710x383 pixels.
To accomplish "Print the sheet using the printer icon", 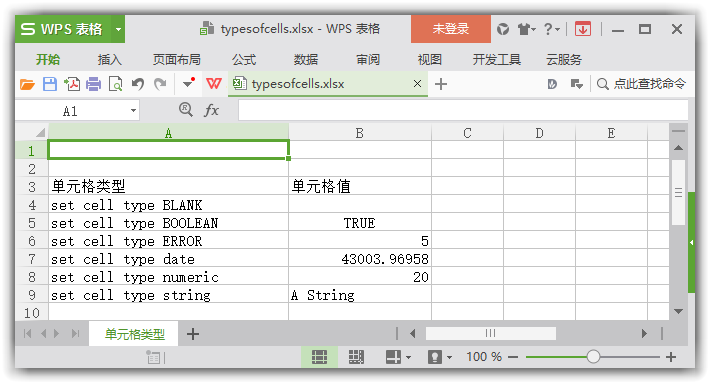I will pyautogui.click(x=94, y=84).
